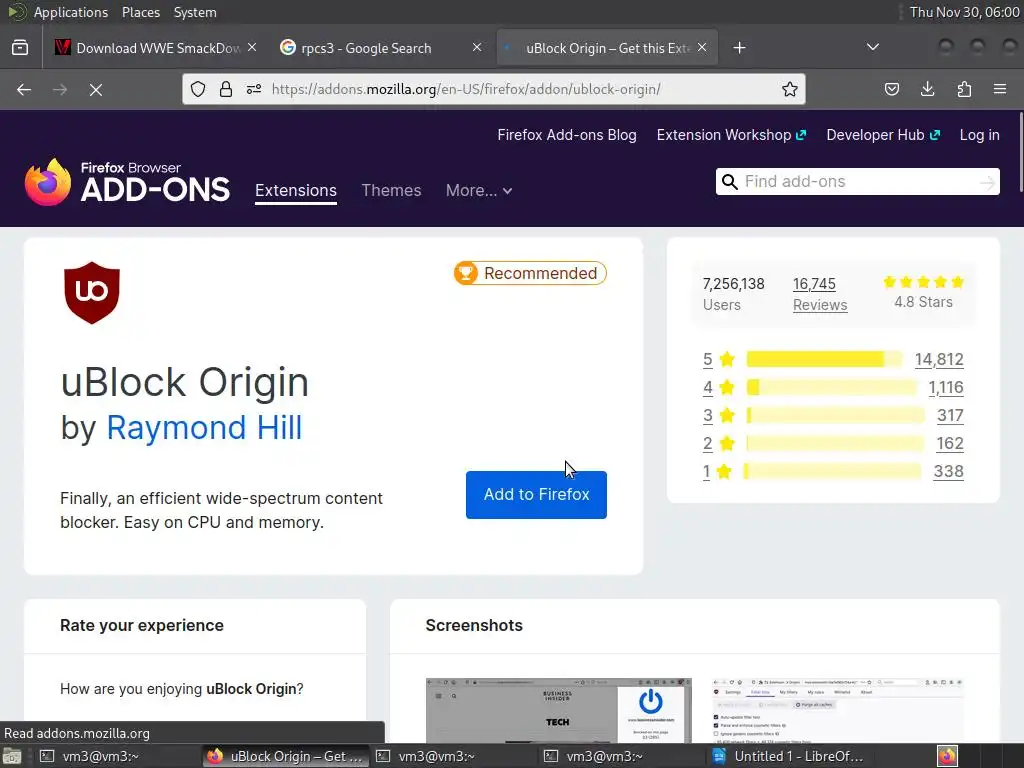Viewport: 1024px width, 768px height.
Task: Select the Extensions navigation item
Action: (296, 191)
